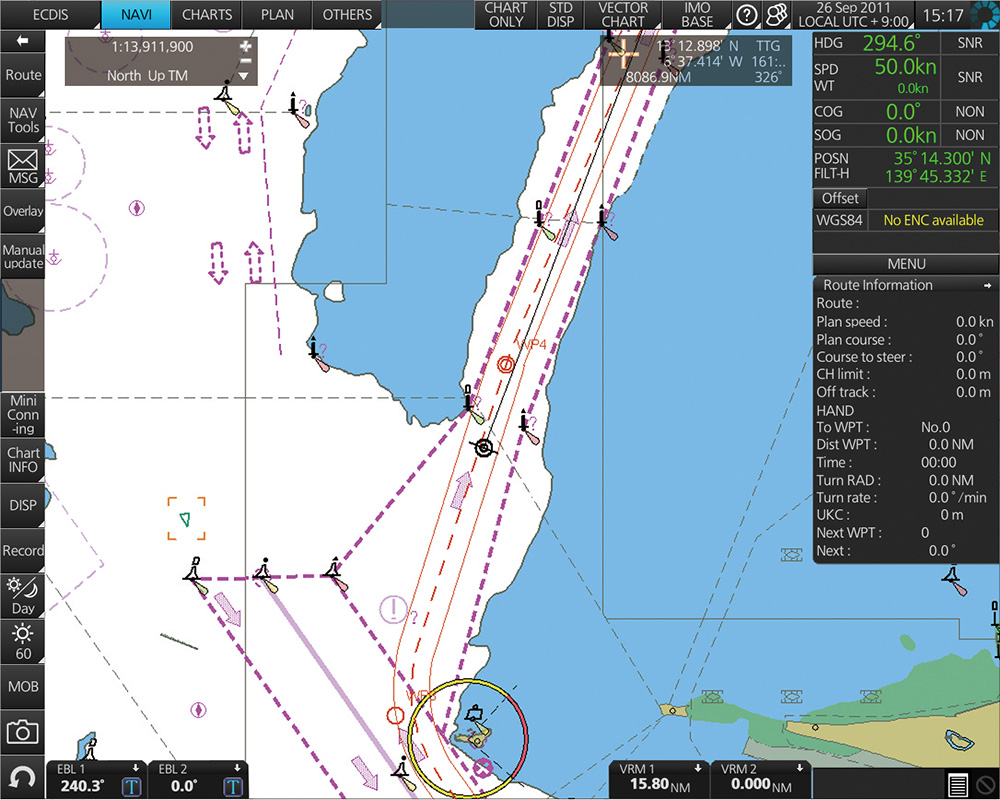The width and height of the screenshot is (1000, 800).
Task: Open the list icon at bottom right
Action: [958, 785]
